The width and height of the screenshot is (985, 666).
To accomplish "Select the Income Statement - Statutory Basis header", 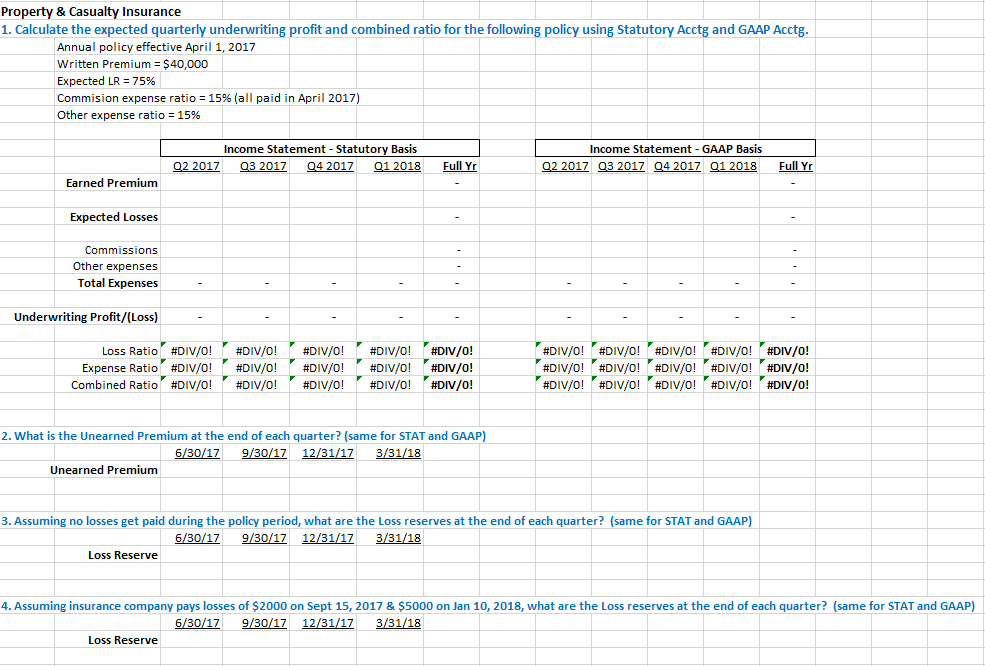I will [x=320, y=147].
